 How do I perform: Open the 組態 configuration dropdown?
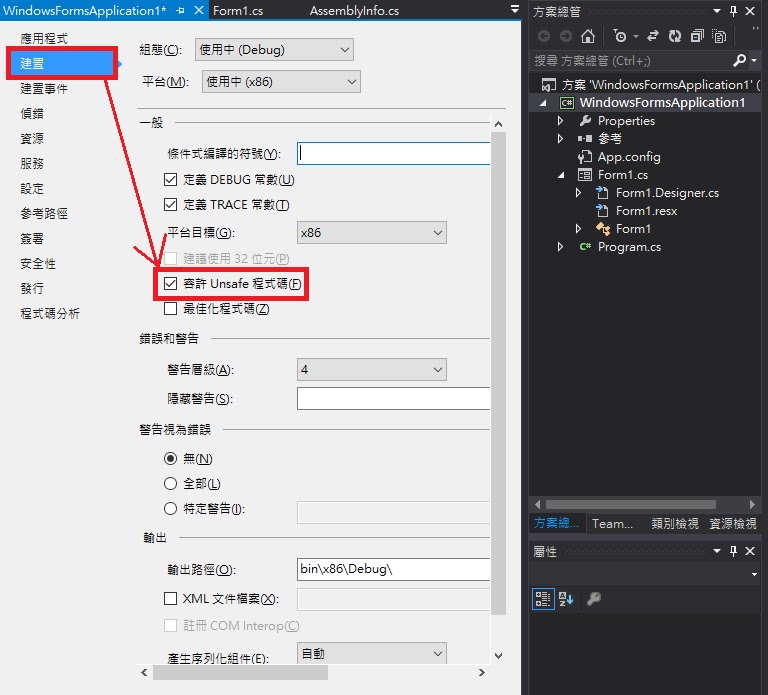click(x=274, y=49)
